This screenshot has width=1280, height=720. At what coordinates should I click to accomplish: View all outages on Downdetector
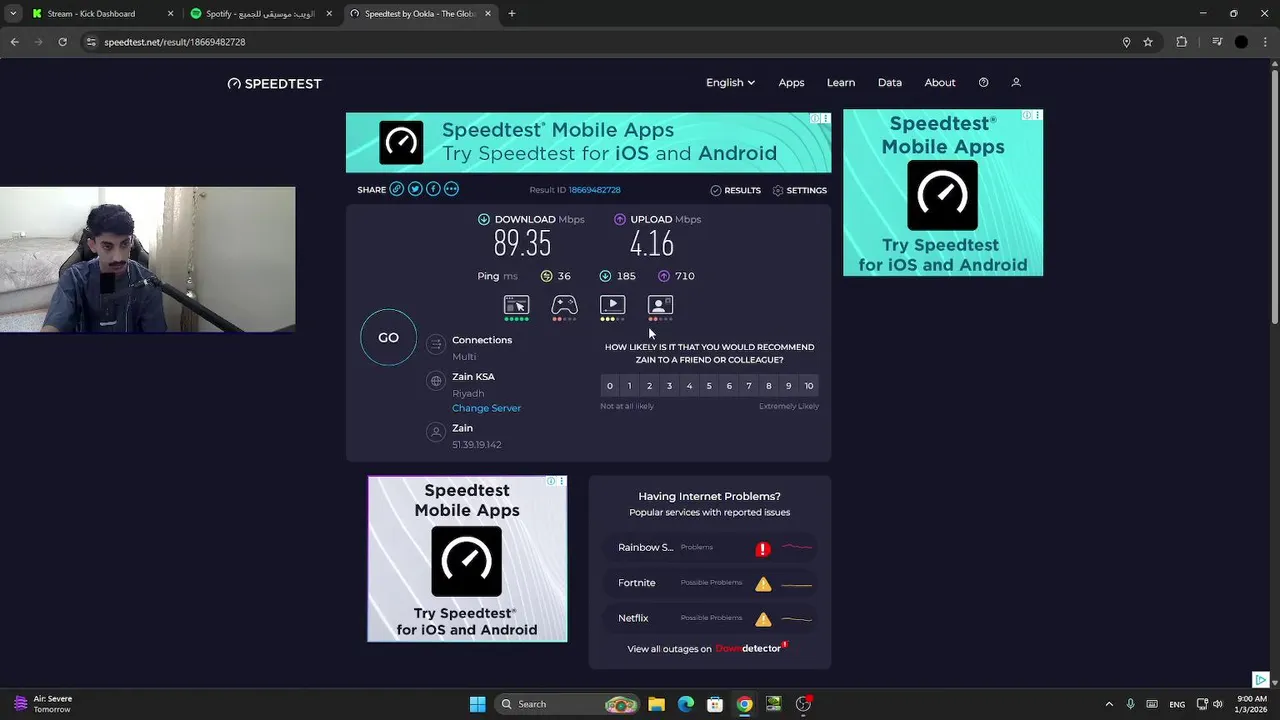[708, 648]
